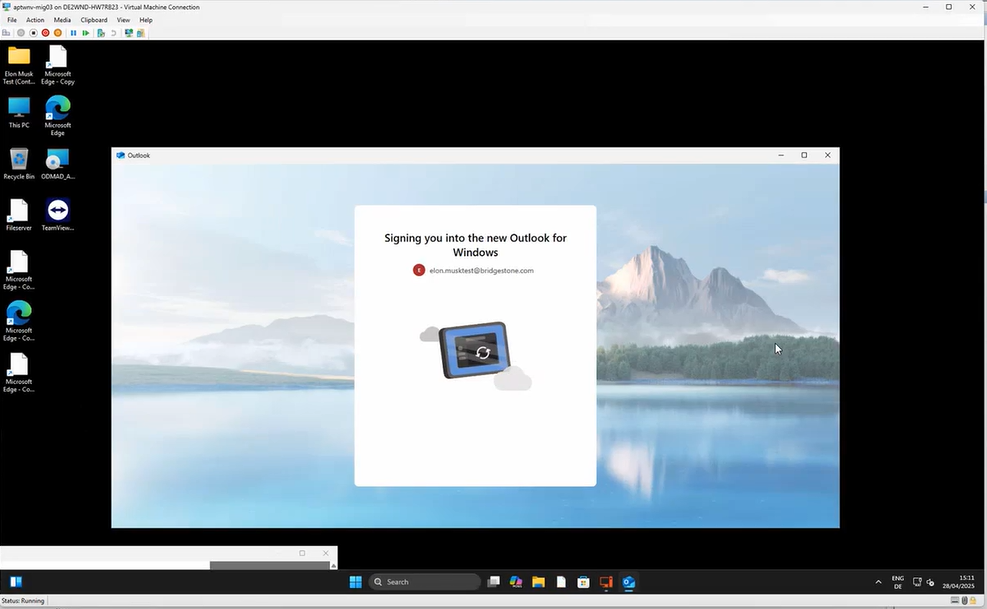Click the widgets icon at taskbar left

coord(16,582)
